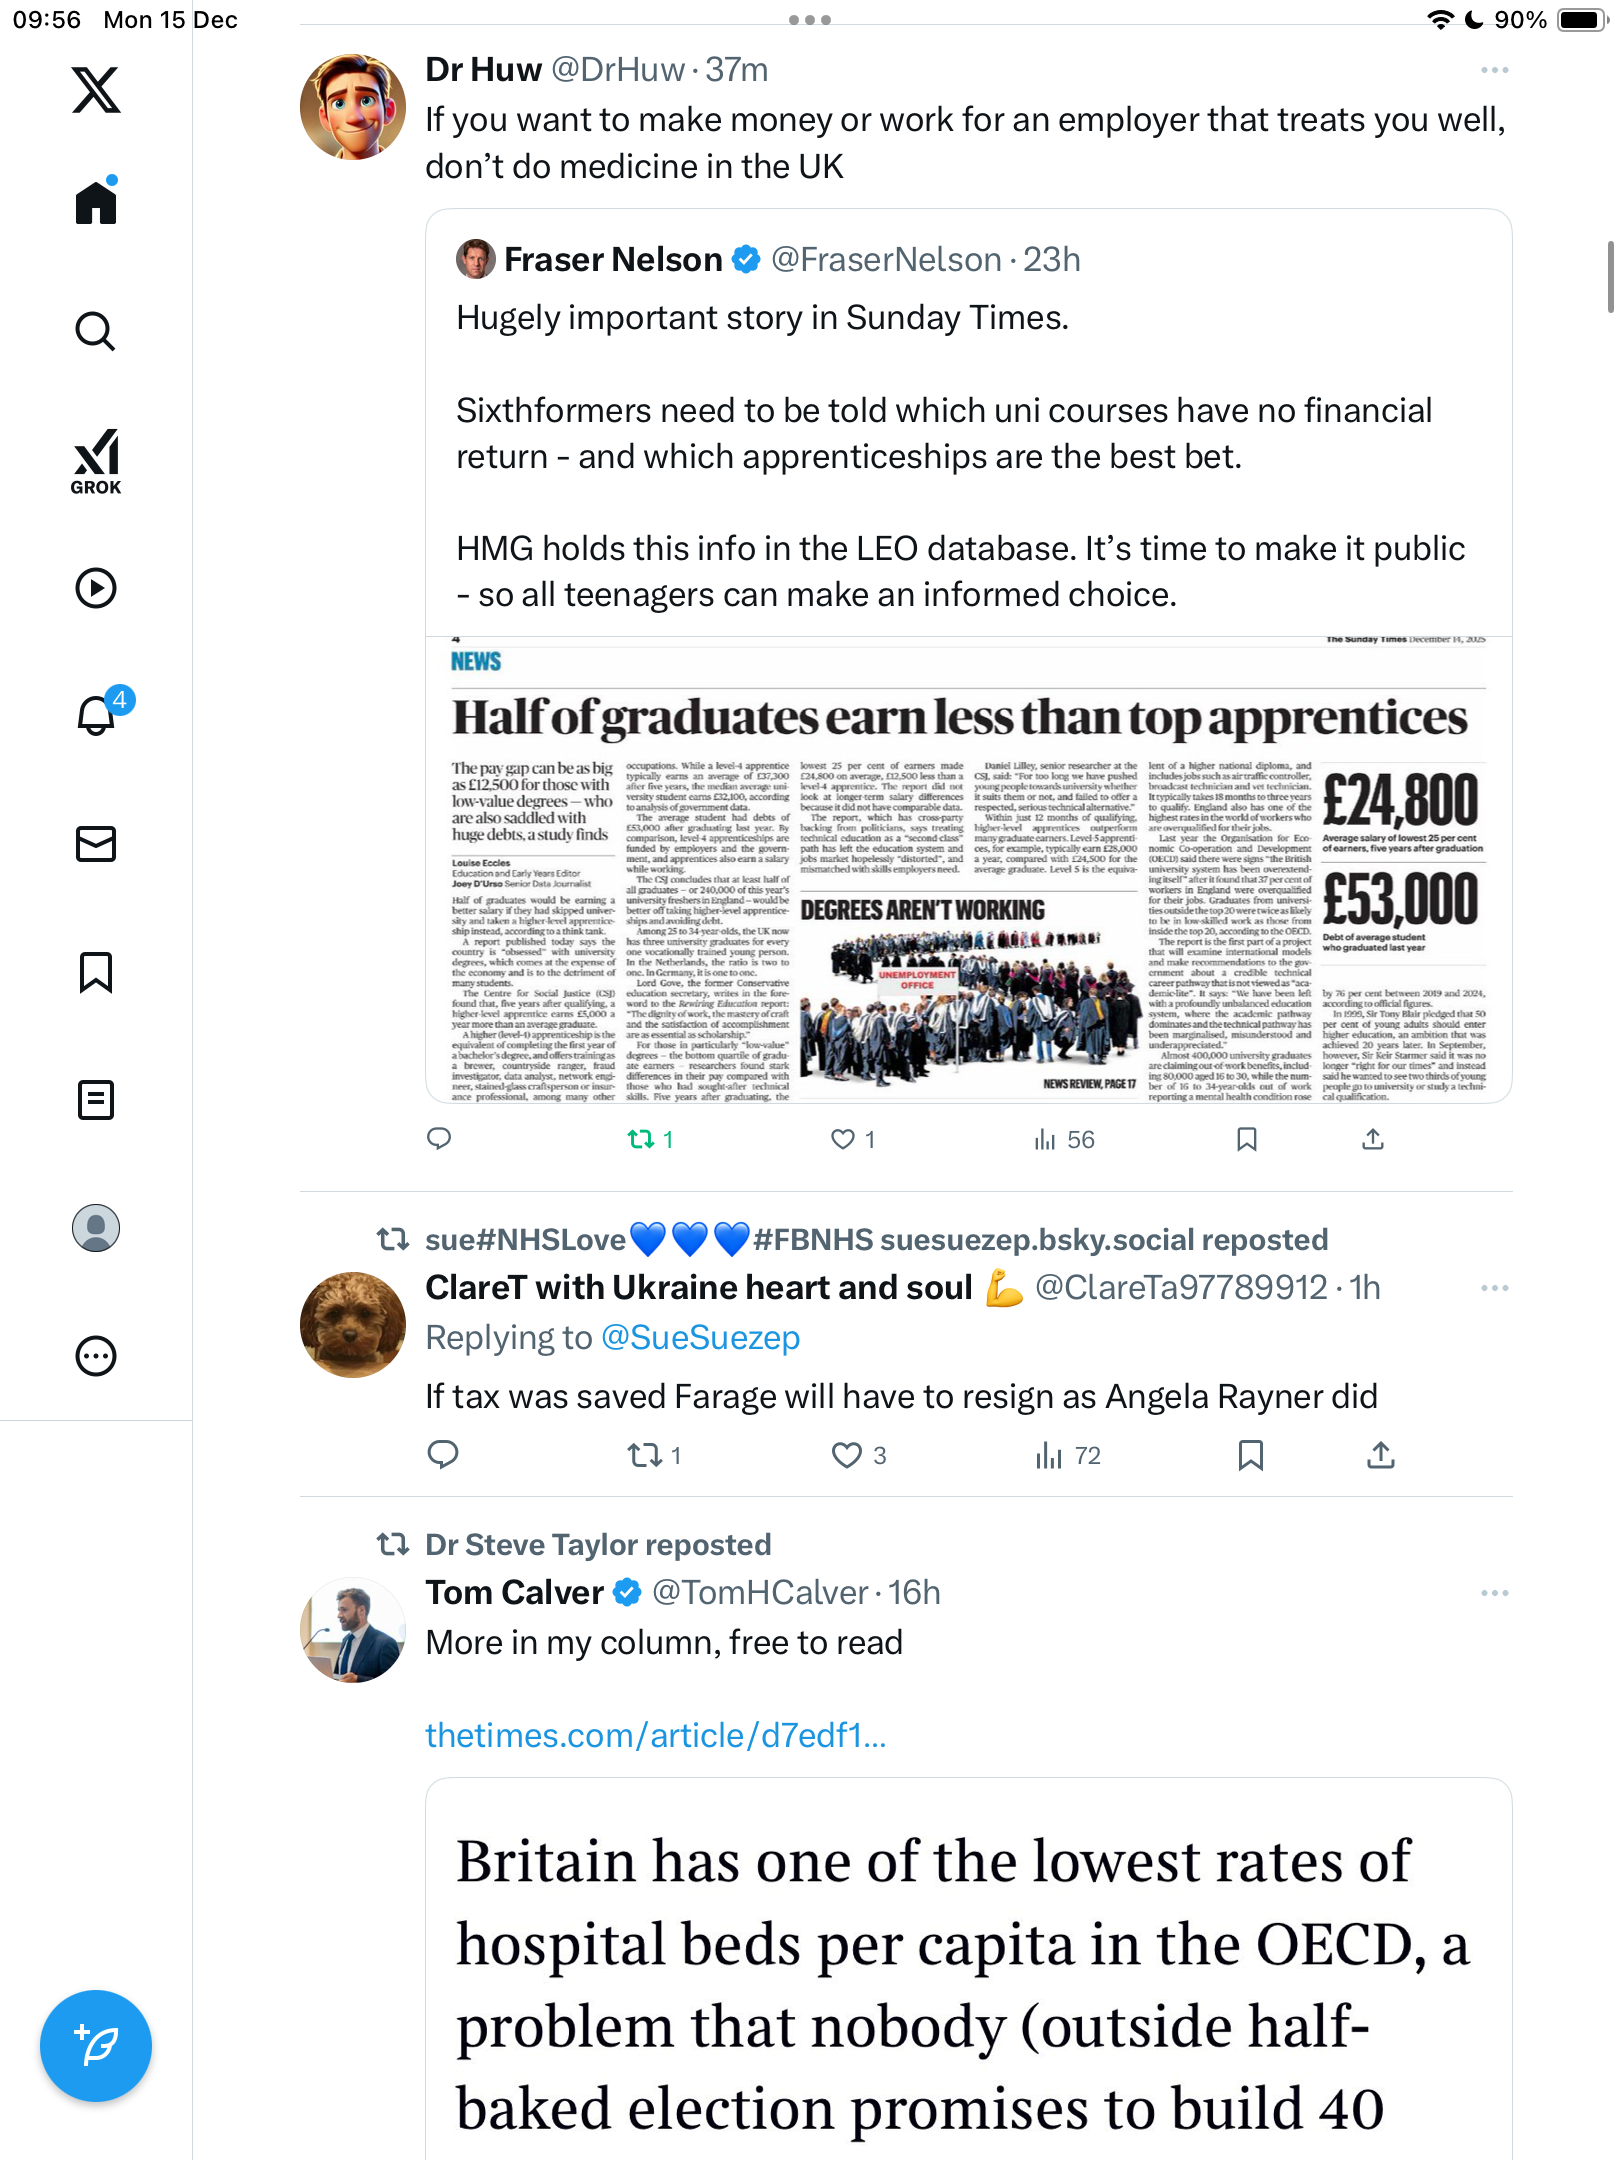Open the video play icon in sidebar
This screenshot has width=1620, height=2160.
[96, 588]
